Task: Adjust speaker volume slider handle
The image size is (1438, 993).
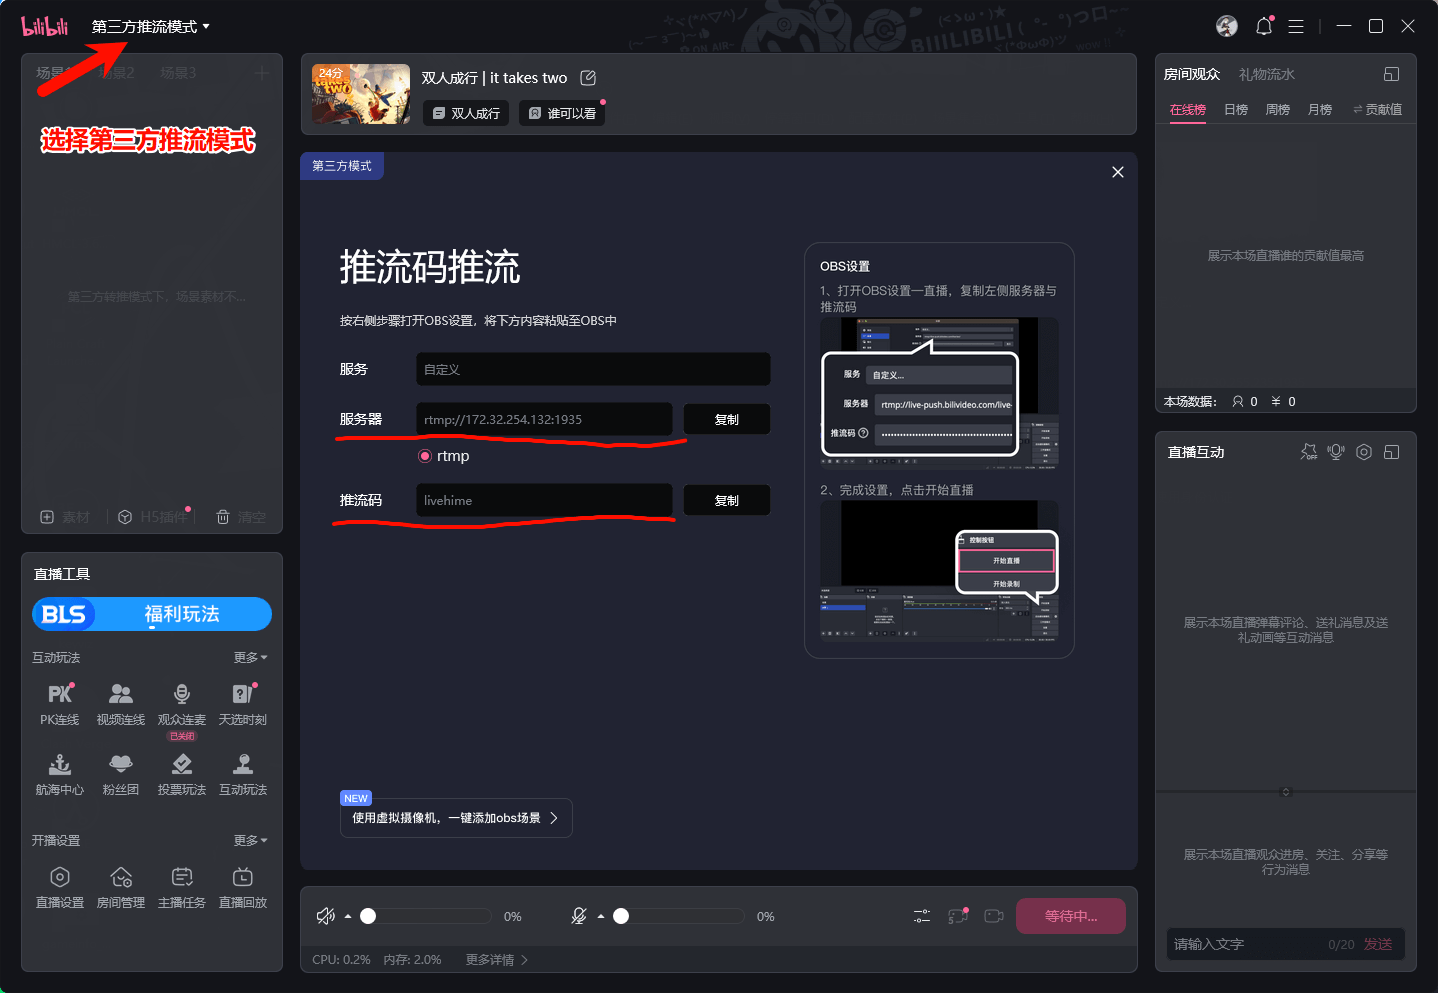Action: point(368,916)
